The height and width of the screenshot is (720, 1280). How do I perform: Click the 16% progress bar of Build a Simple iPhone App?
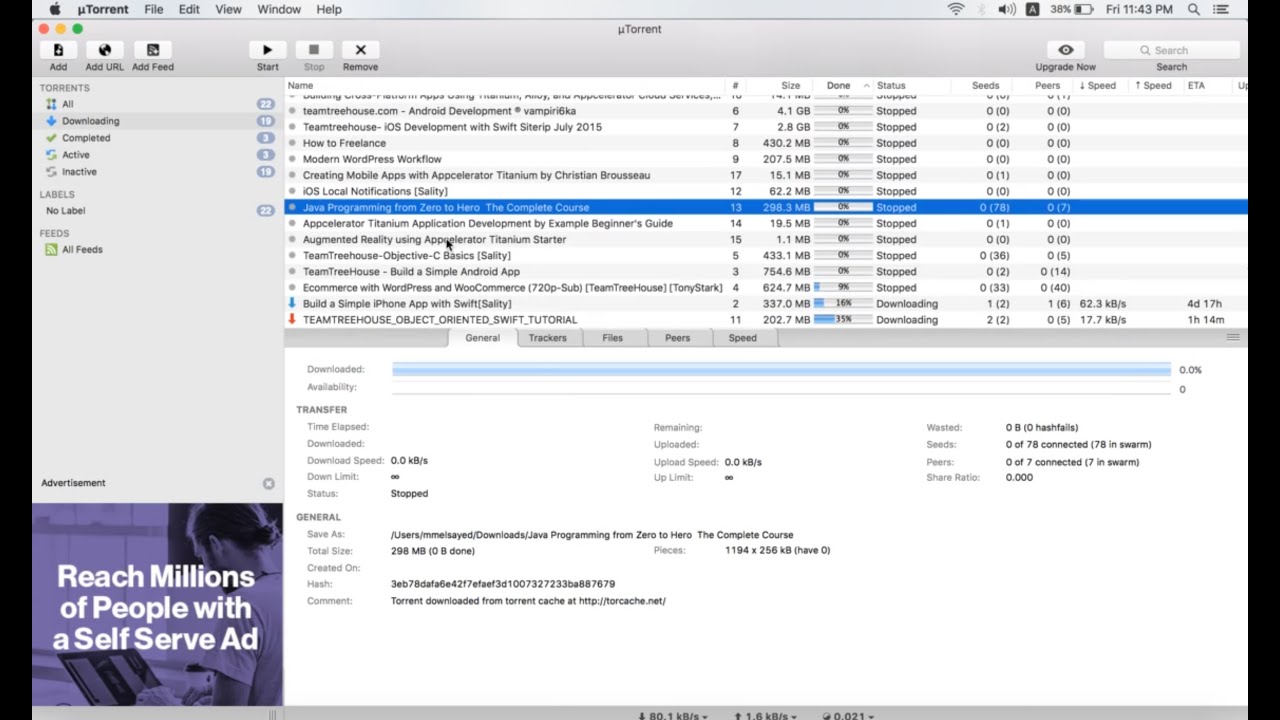(x=843, y=303)
